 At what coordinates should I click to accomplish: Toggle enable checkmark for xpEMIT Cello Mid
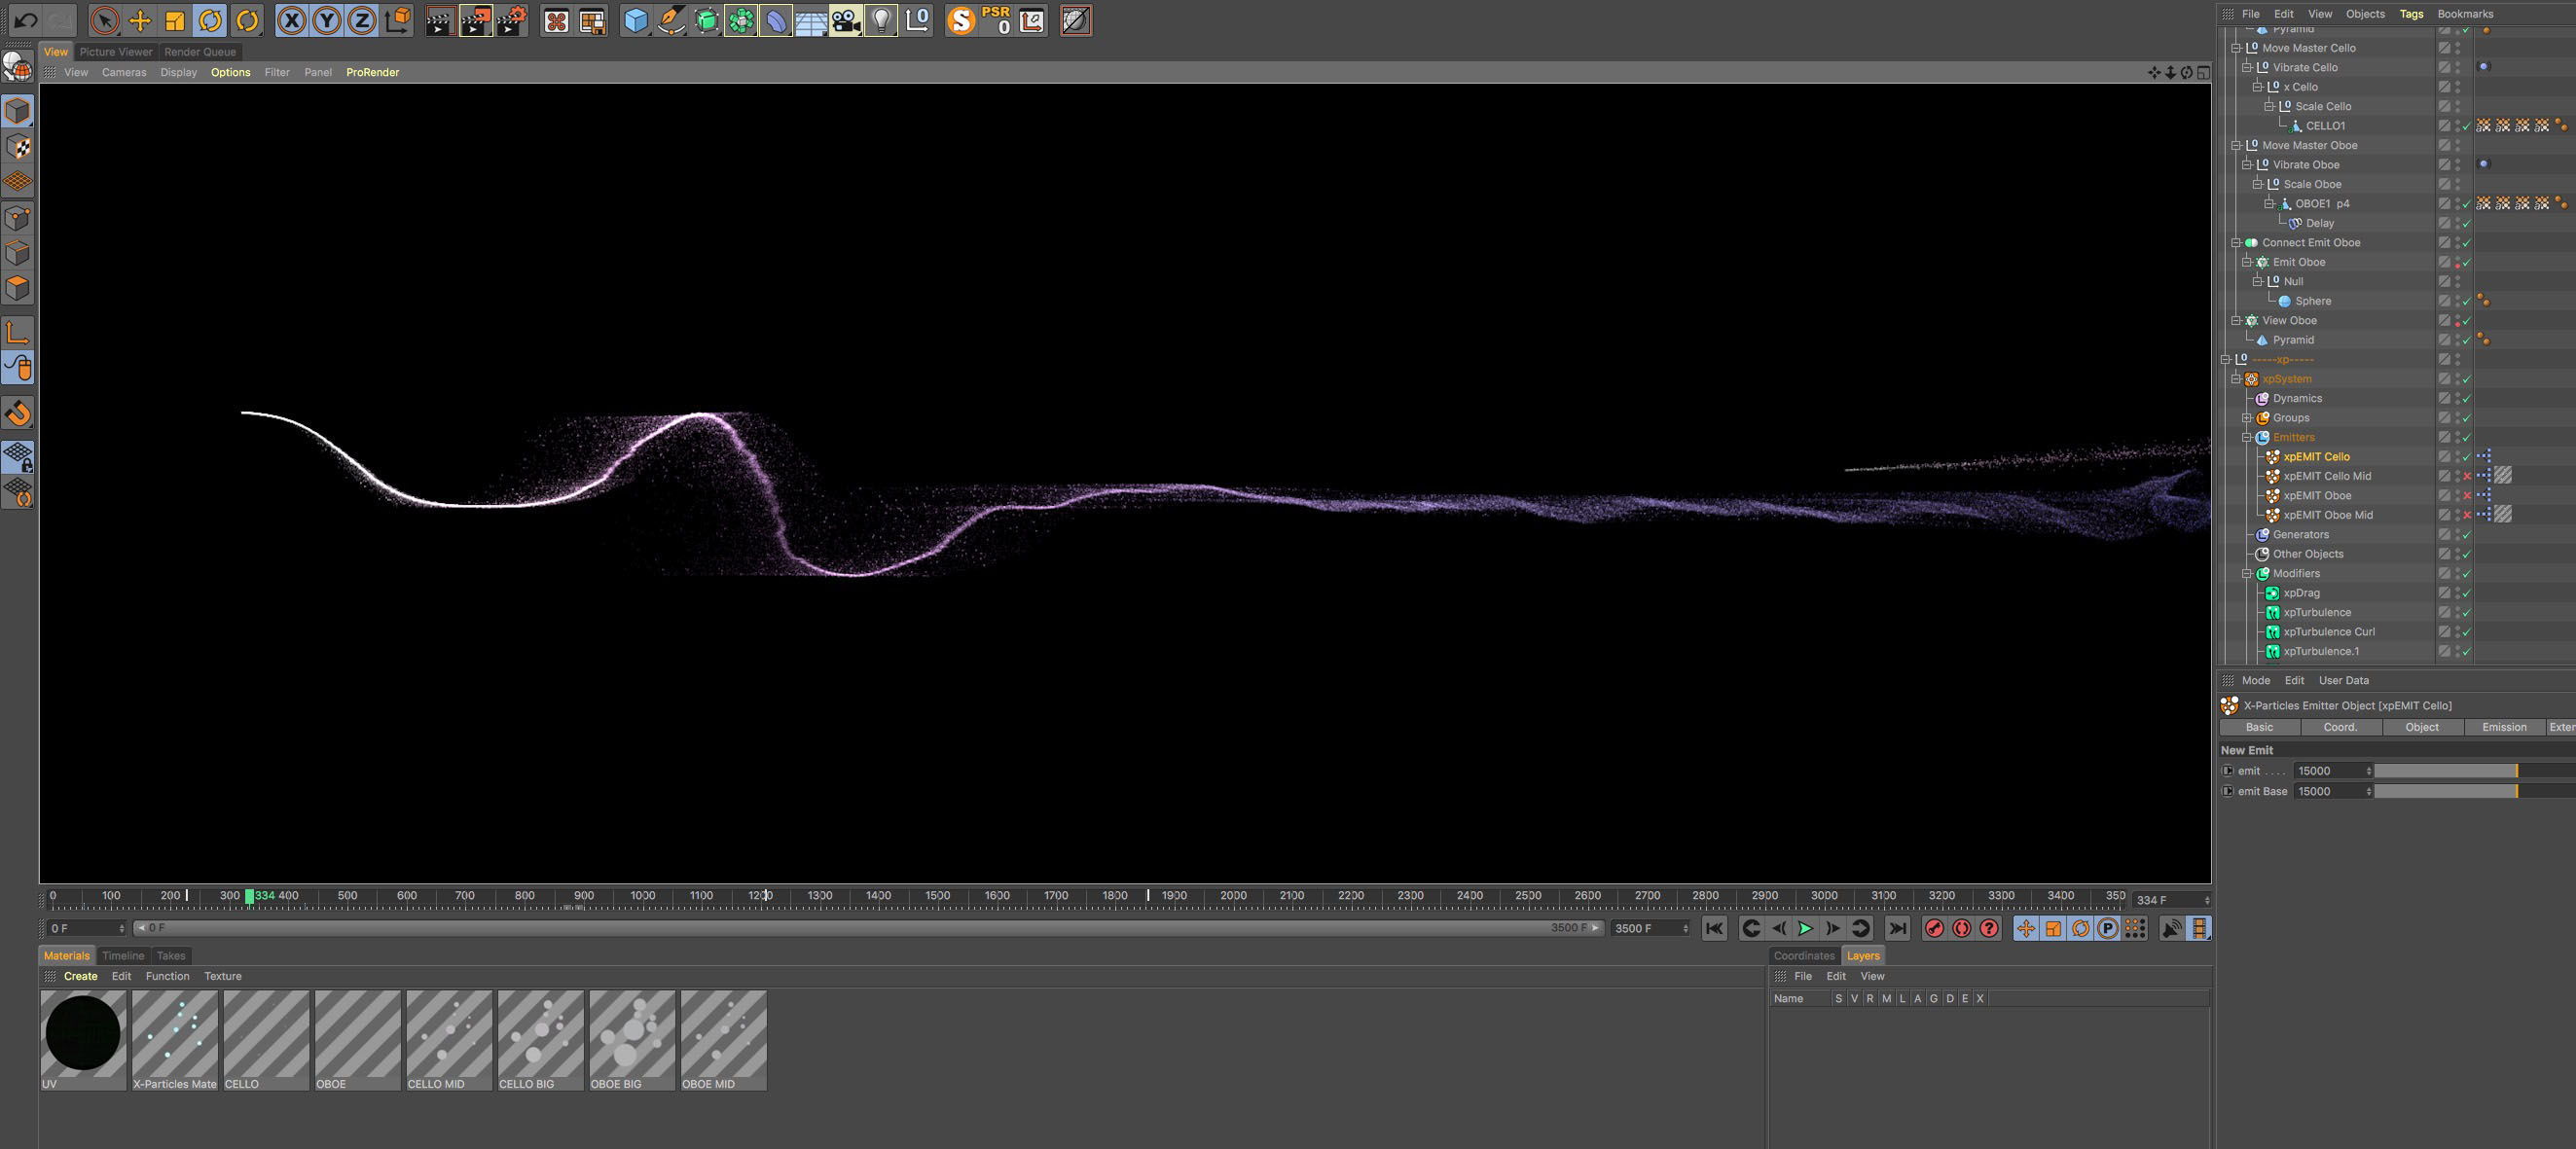coord(2467,477)
